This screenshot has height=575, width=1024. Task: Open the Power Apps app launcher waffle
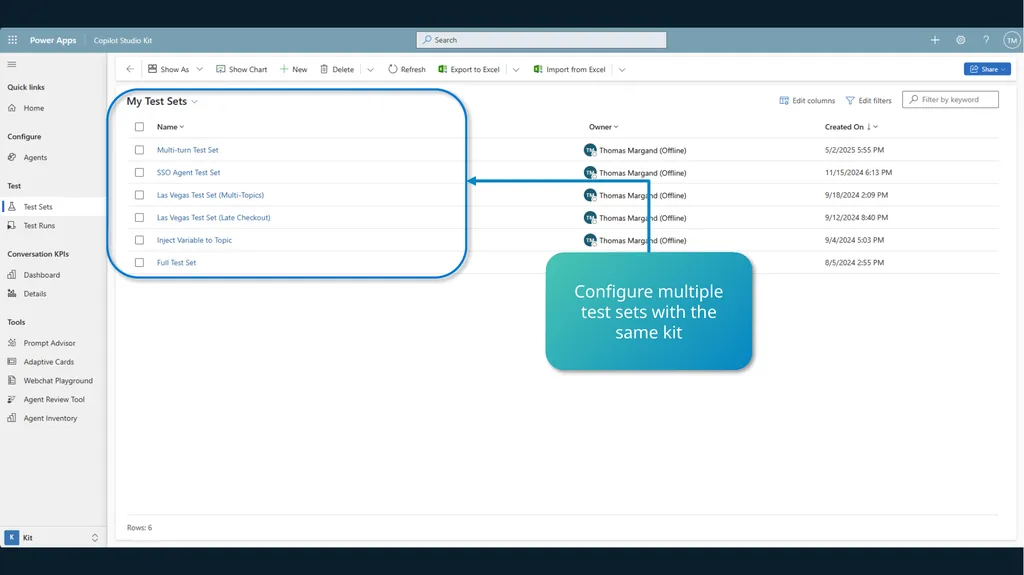12,40
